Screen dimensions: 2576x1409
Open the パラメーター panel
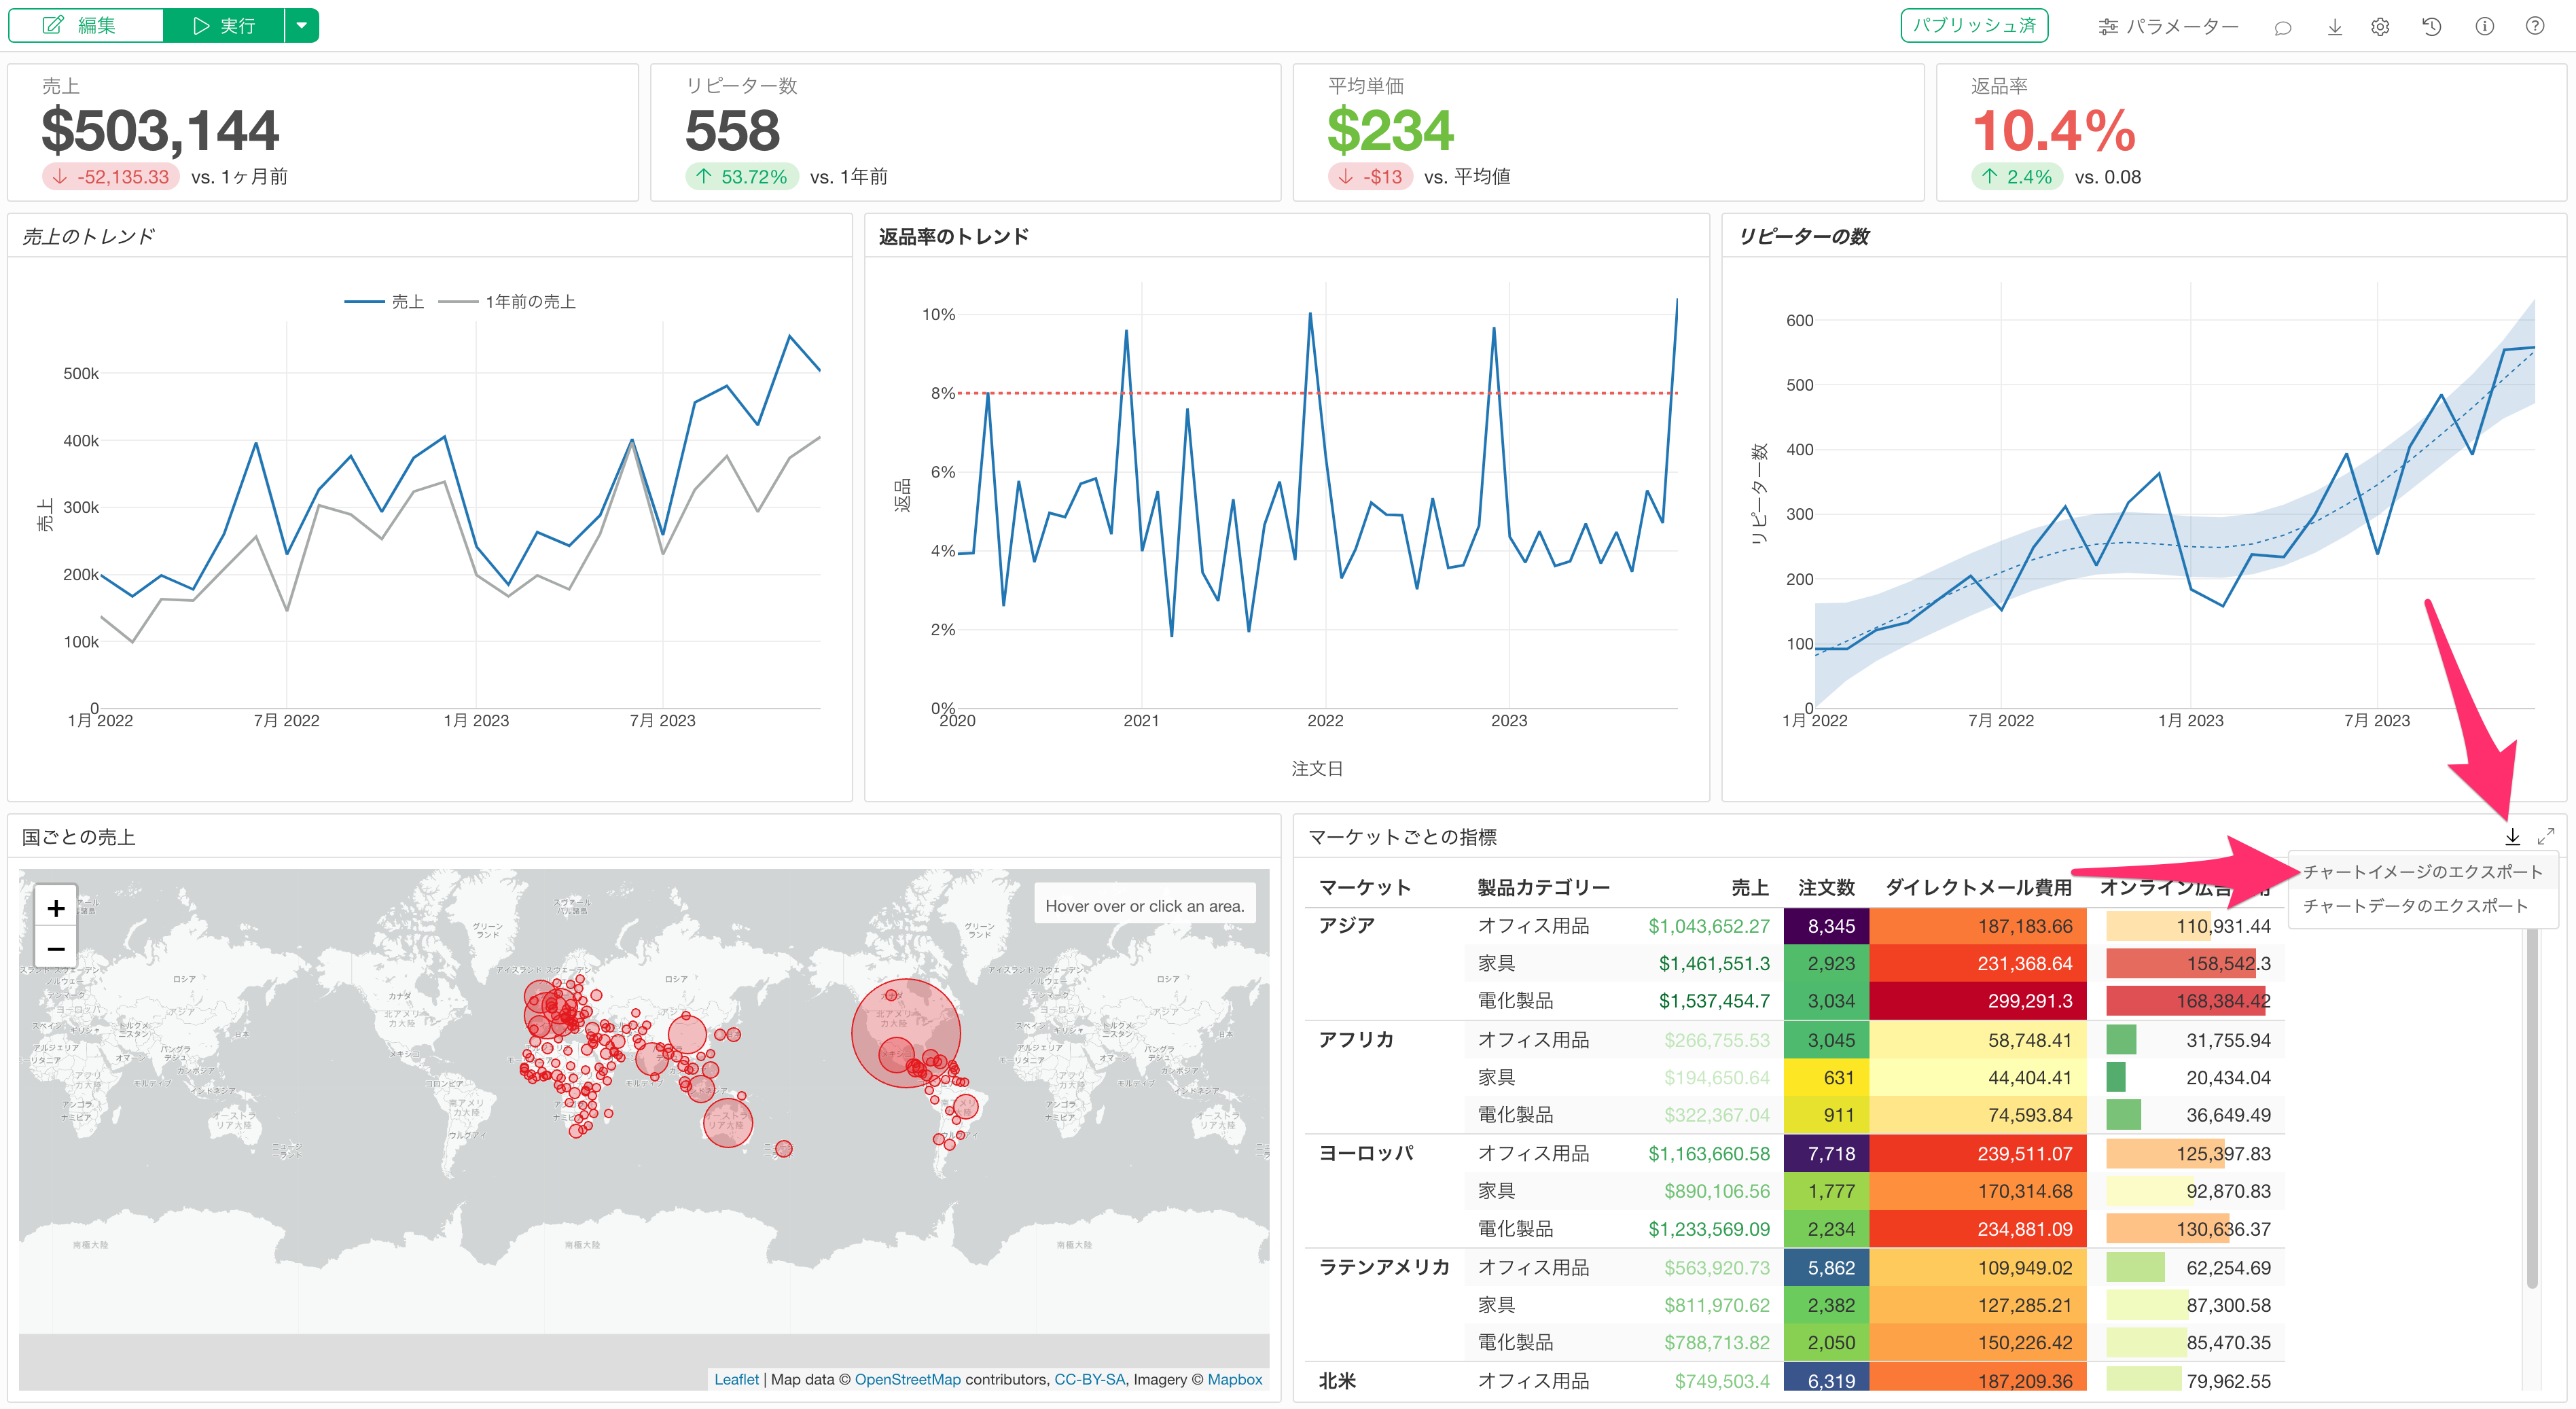[x=2168, y=27]
